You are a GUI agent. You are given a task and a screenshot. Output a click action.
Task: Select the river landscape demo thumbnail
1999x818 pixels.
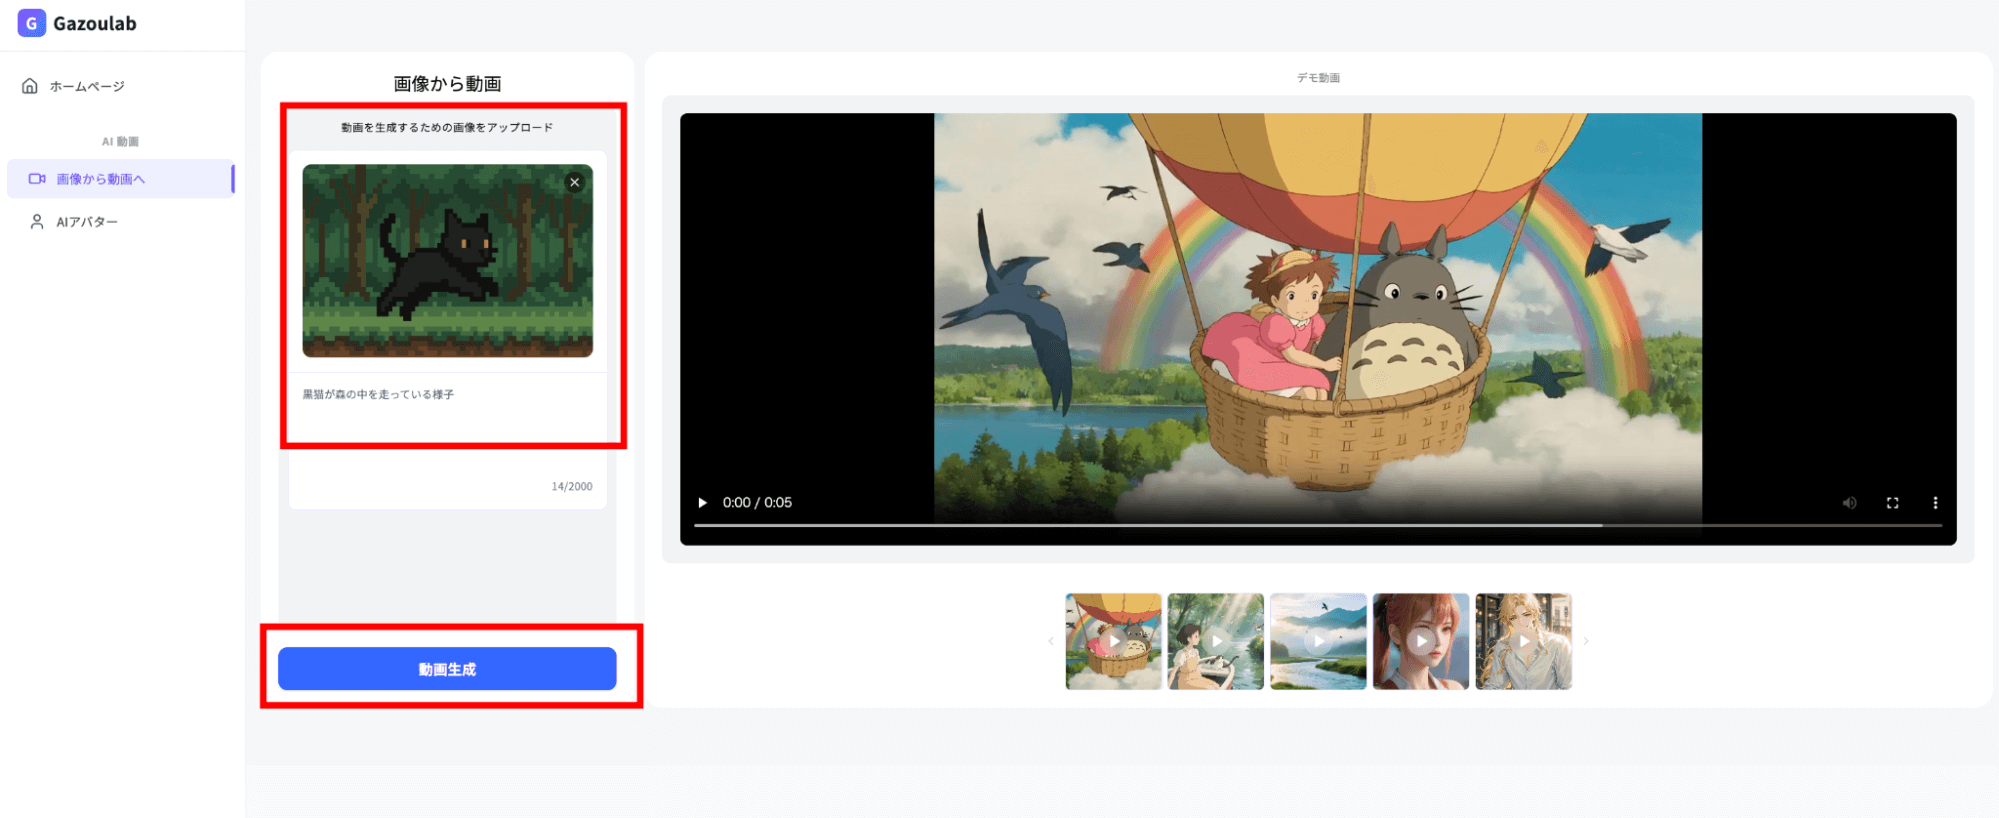[x=1318, y=641]
